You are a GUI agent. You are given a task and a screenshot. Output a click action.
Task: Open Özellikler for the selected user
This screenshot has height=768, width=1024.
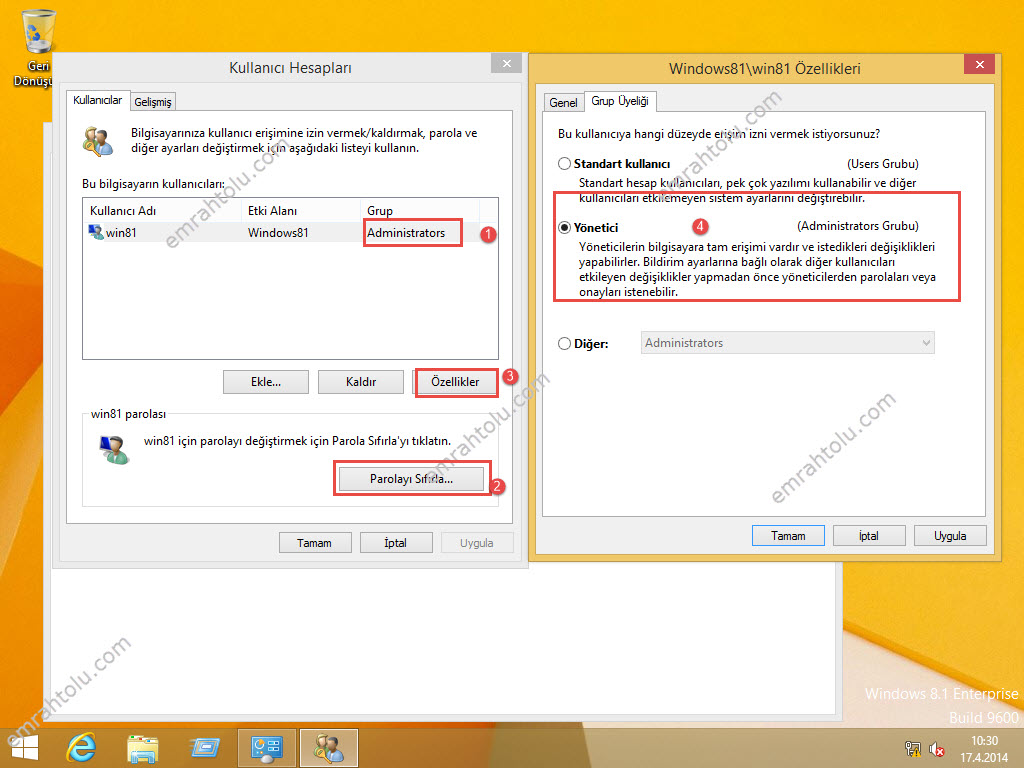coord(455,382)
